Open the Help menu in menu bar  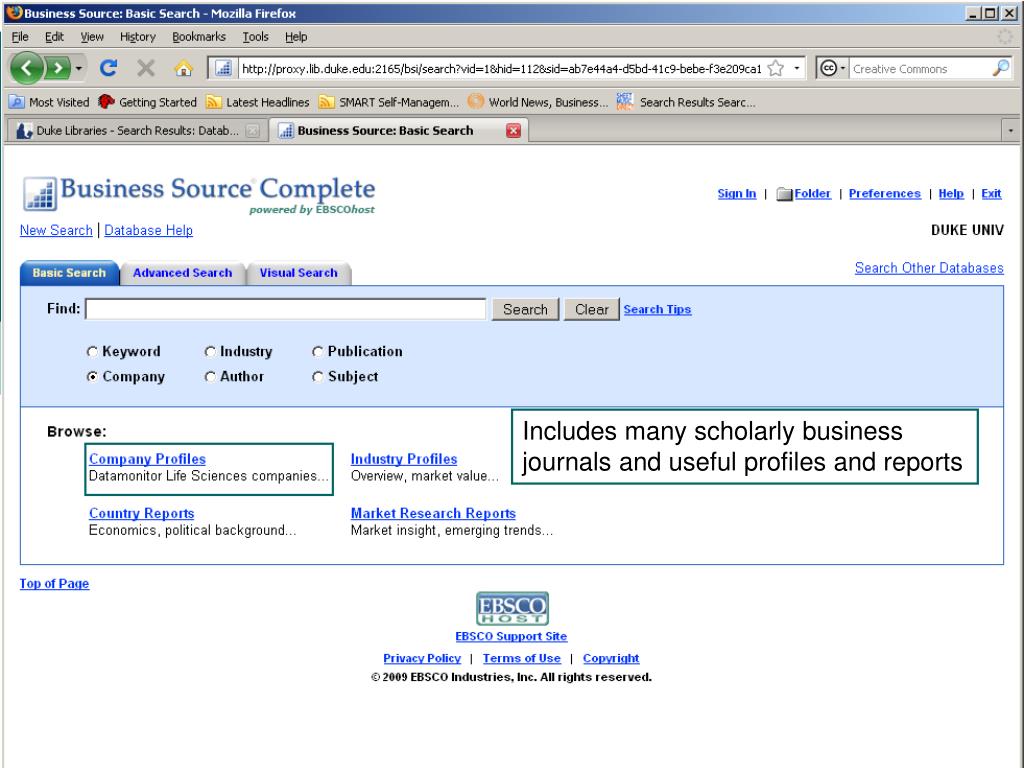pos(296,37)
